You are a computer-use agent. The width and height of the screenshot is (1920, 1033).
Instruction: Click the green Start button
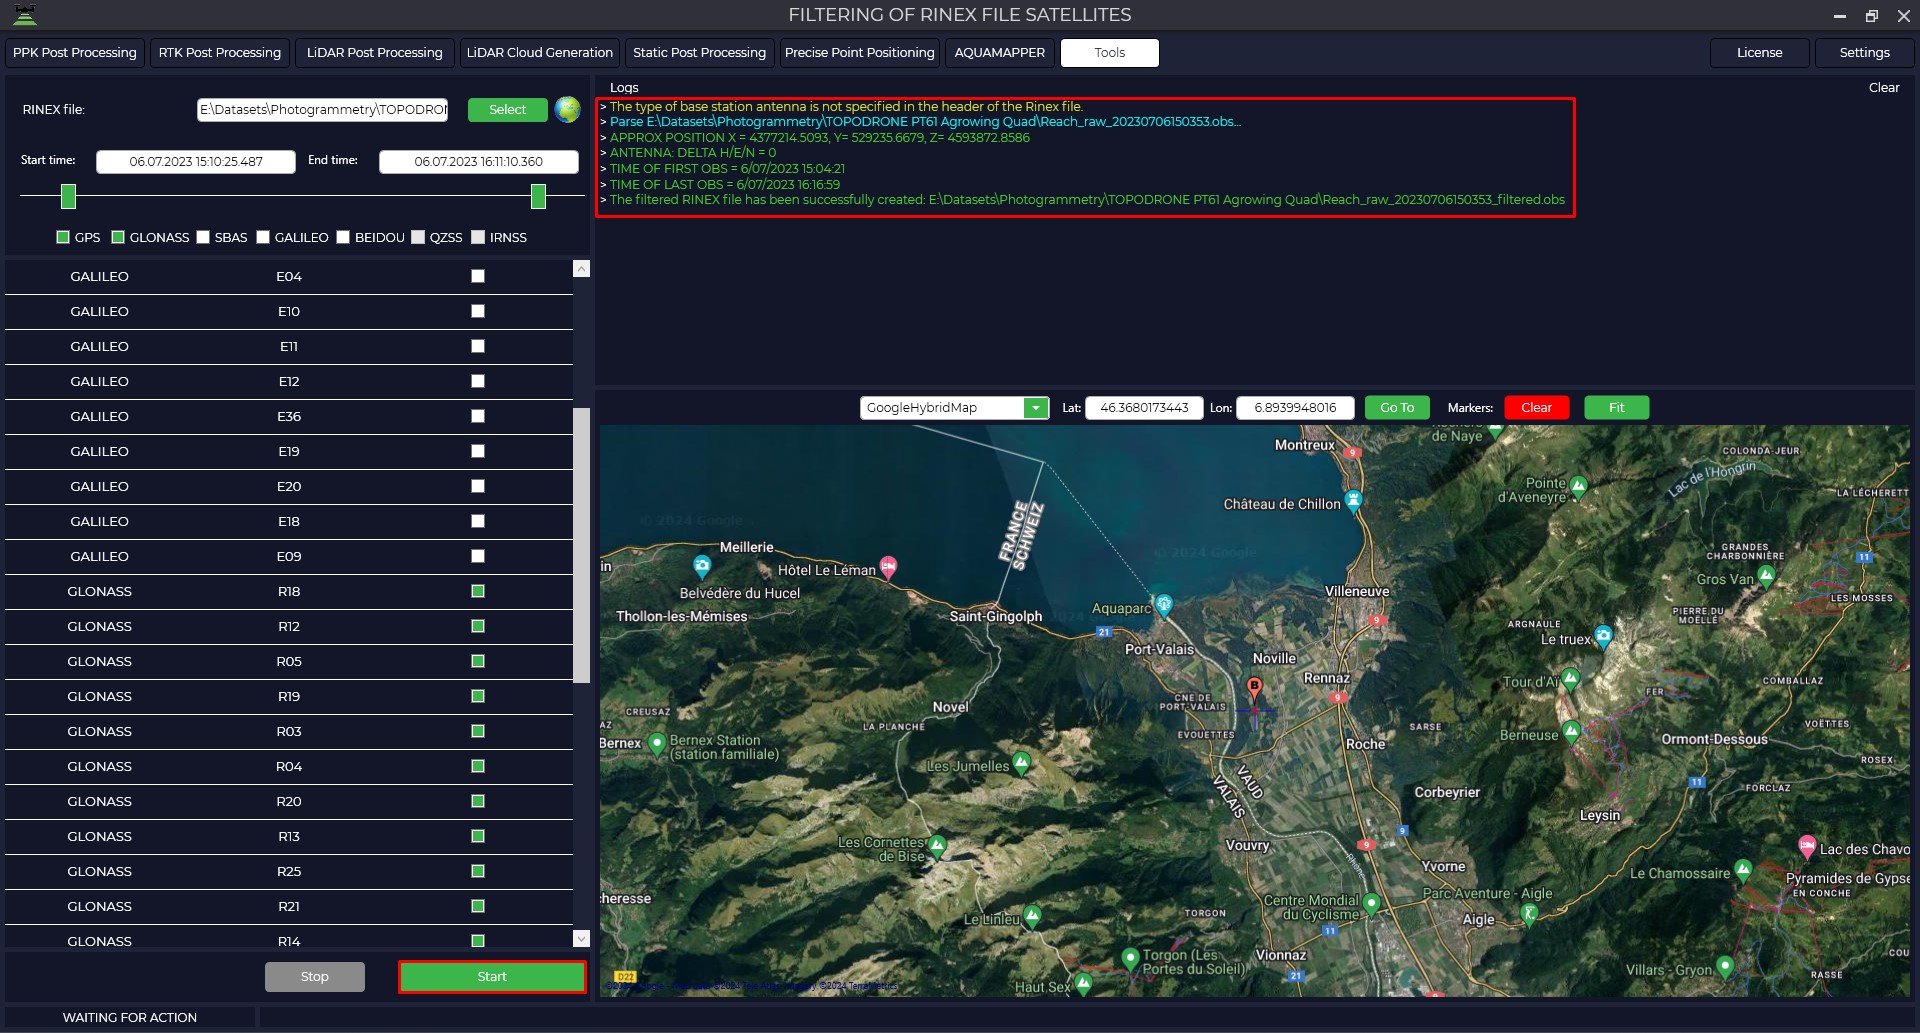coord(492,977)
